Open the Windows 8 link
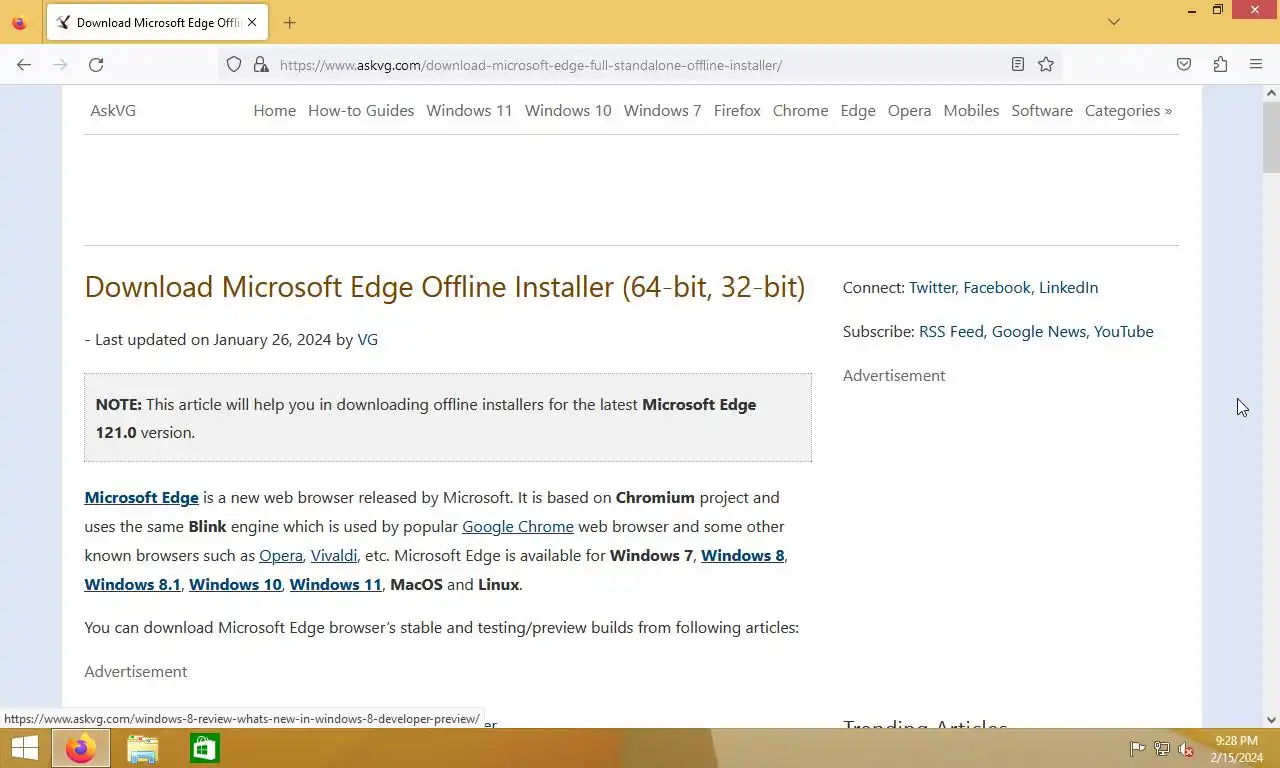This screenshot has height=768, width=1280. pyautogui.click(x=742, y=556)
